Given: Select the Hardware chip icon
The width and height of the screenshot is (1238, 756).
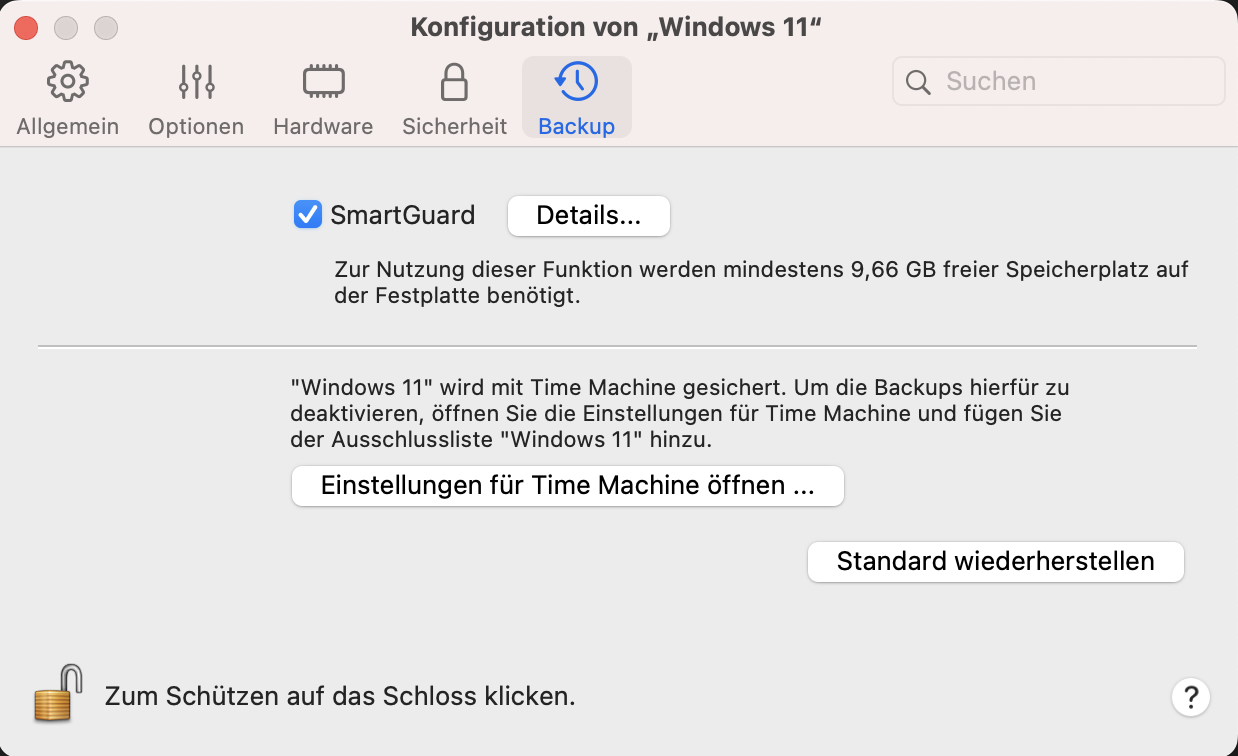Looking at the screenshot, I should 323,82.
